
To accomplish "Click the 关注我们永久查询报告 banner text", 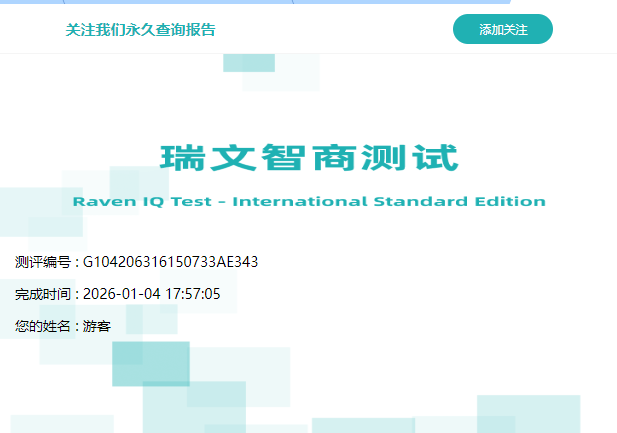I will [140, 30].
